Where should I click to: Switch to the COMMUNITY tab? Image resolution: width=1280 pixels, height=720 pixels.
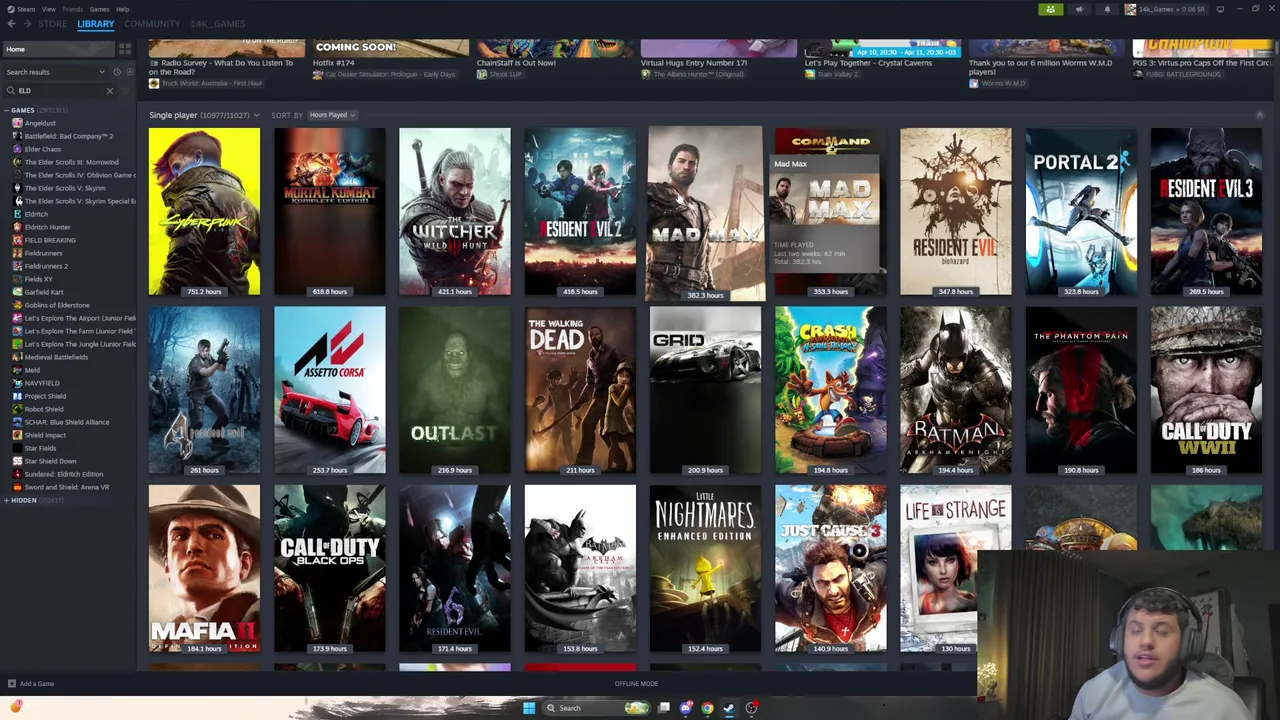152,24
